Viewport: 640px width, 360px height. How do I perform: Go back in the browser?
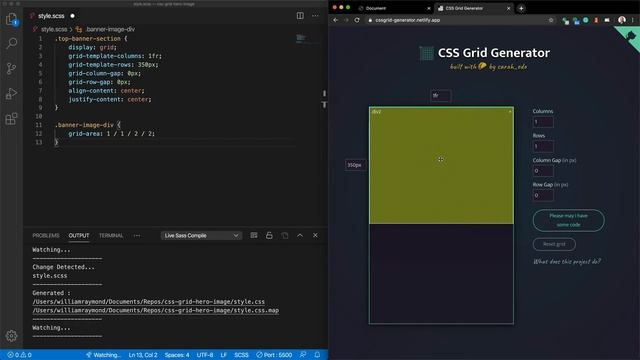pyautogui.click(x=336, y=20)
